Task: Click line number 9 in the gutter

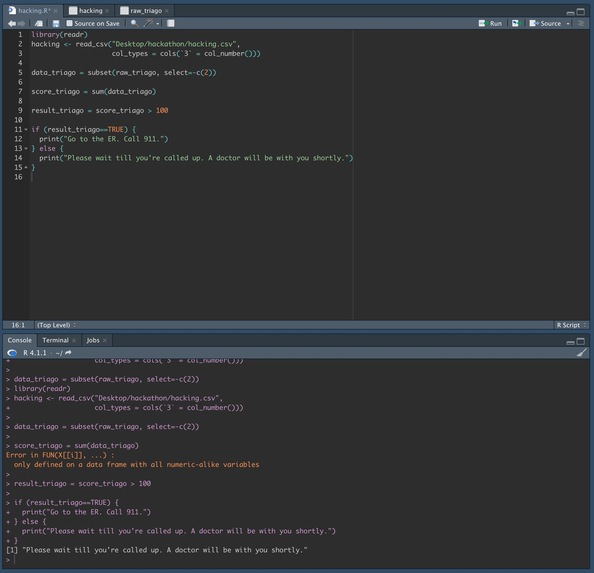Action: pyautogui.click(x=20, y=111)
